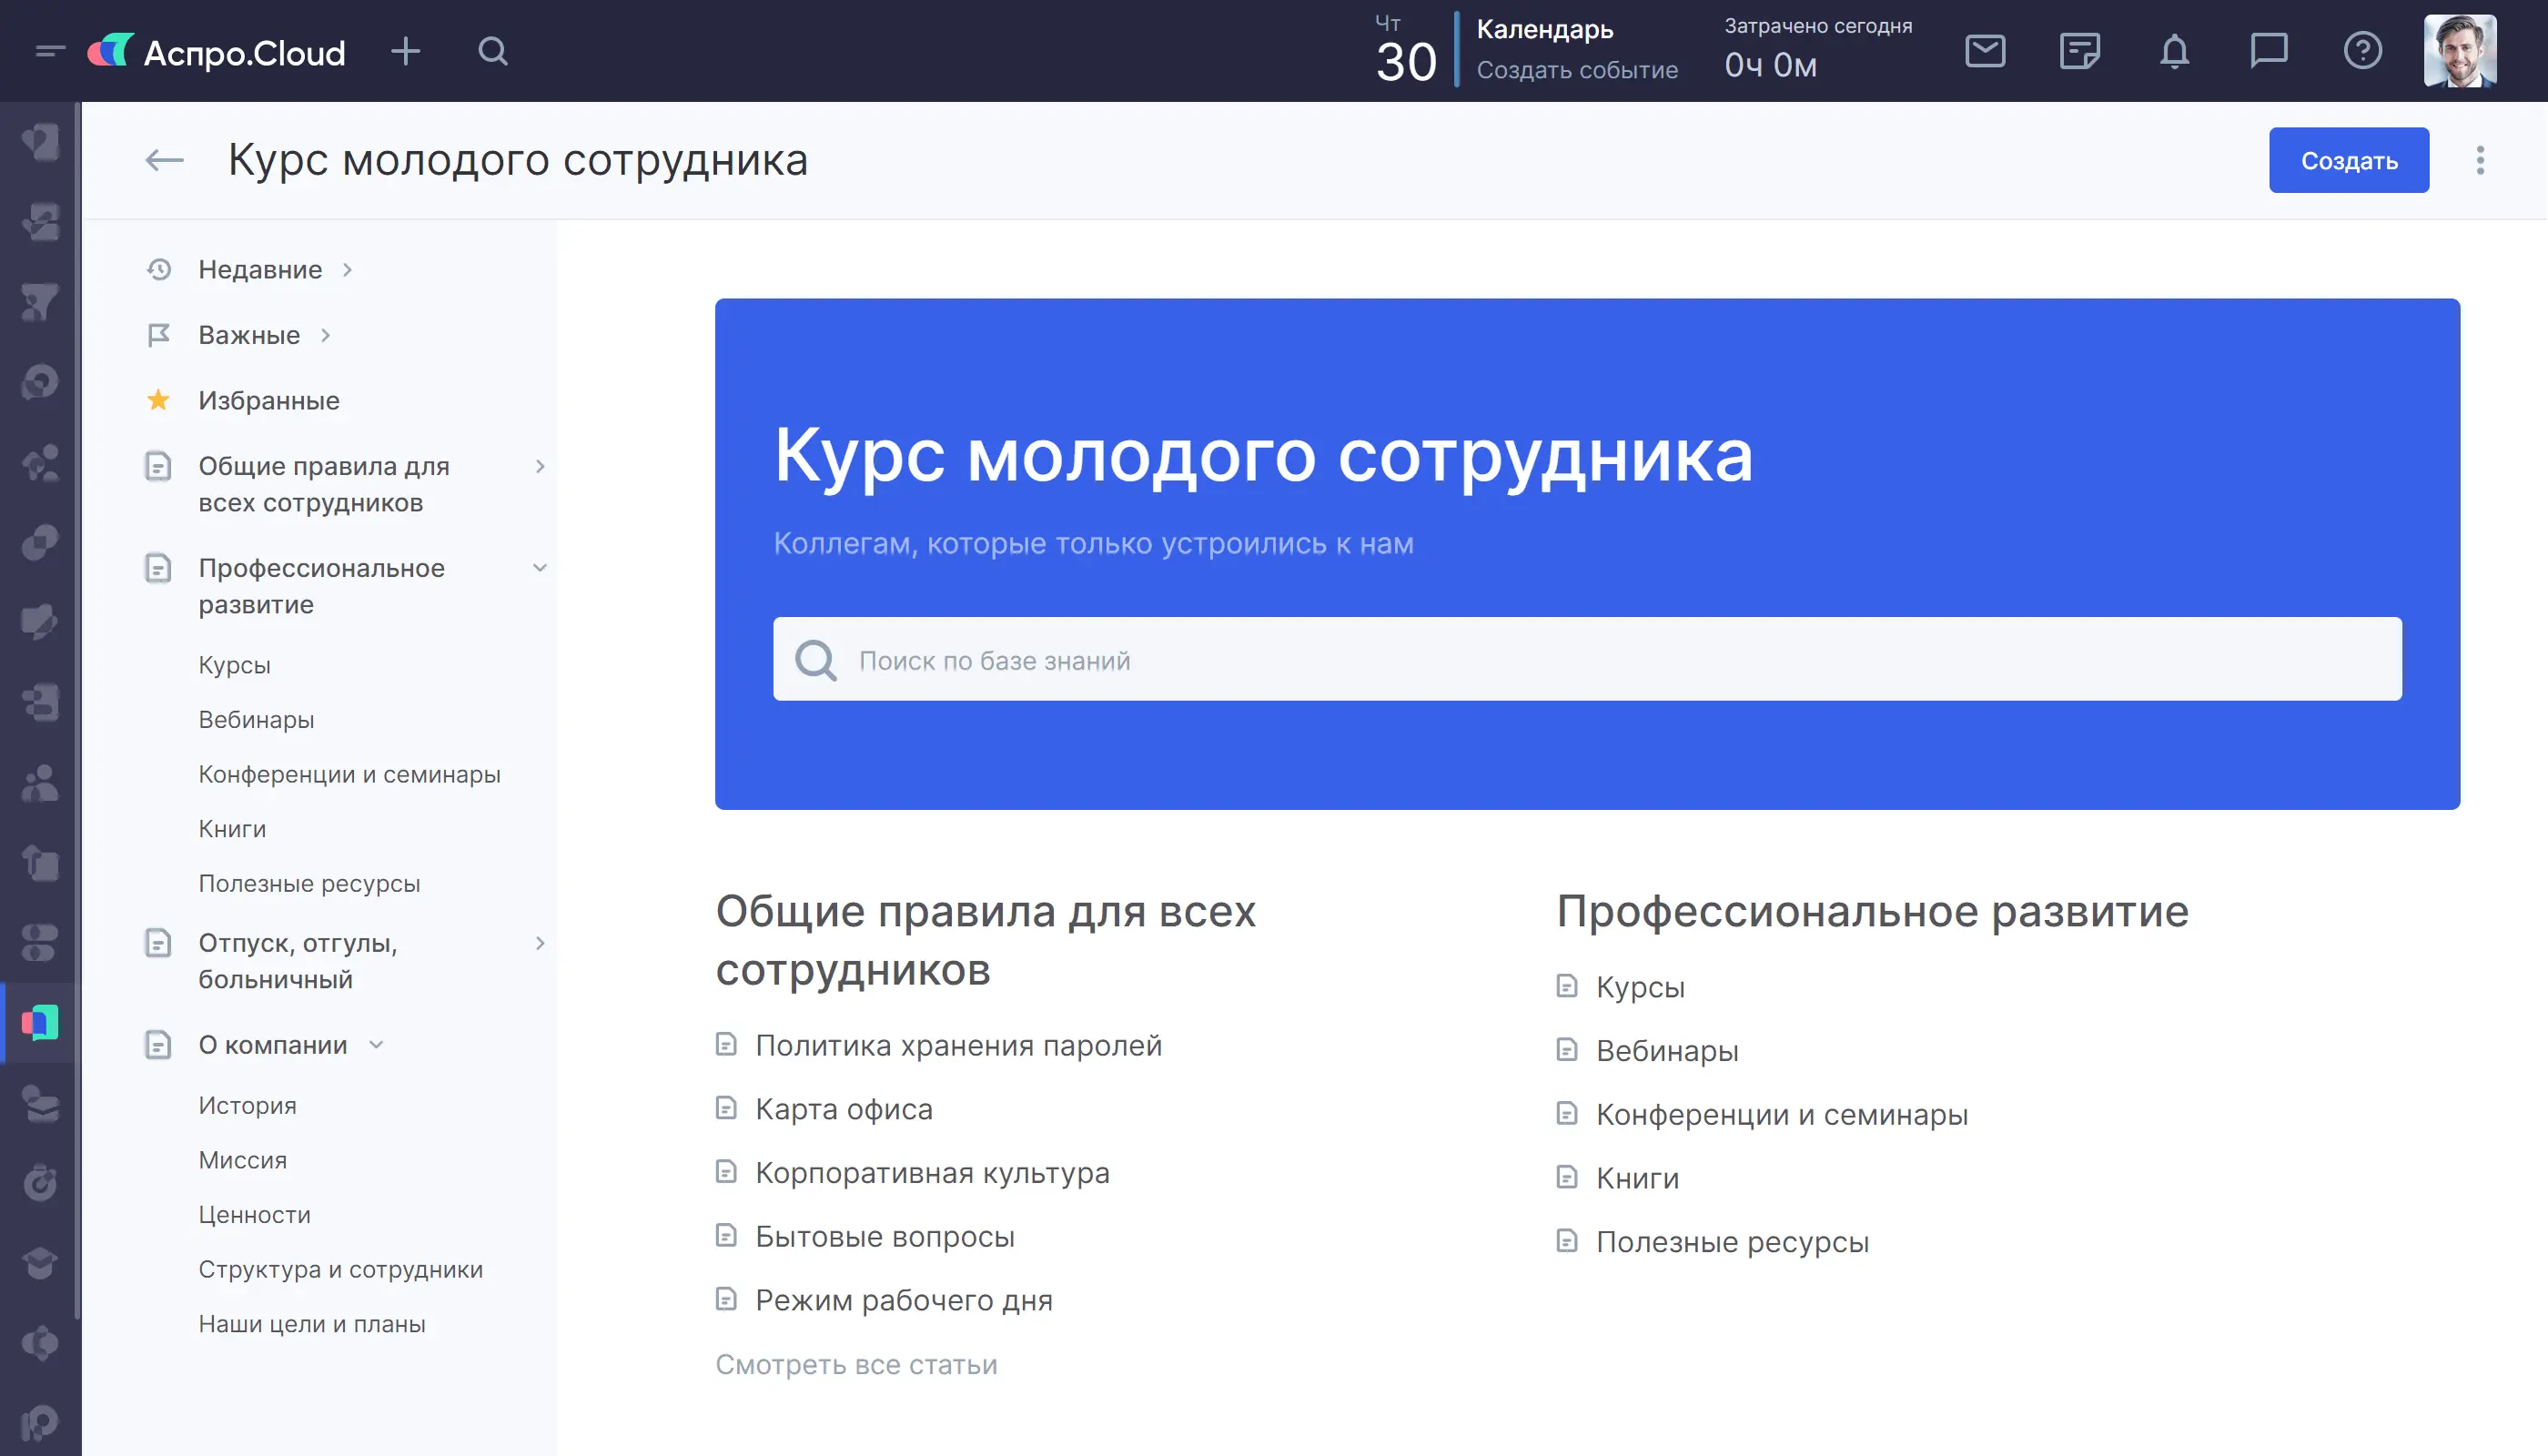Click the plus quick-add icon

[405, 51]
